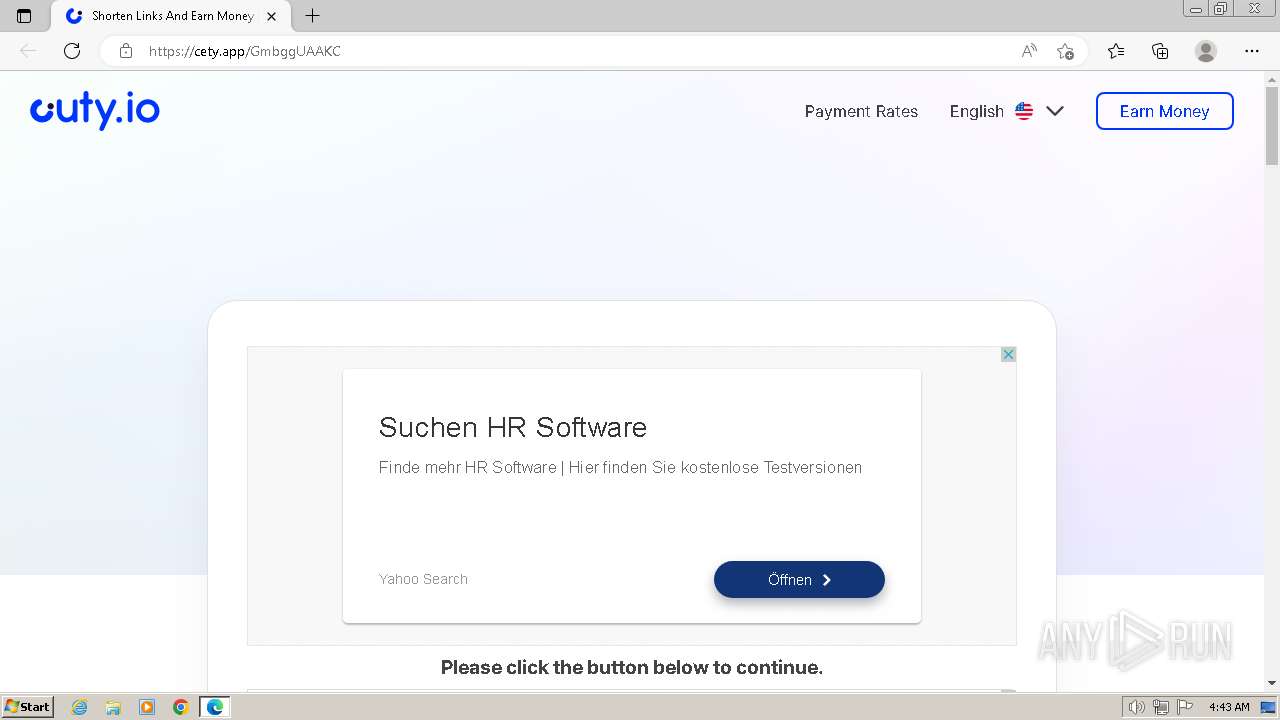The image size is (1280, 720).
Task: Refresh the current page
Action: click(x=72, y=51)
